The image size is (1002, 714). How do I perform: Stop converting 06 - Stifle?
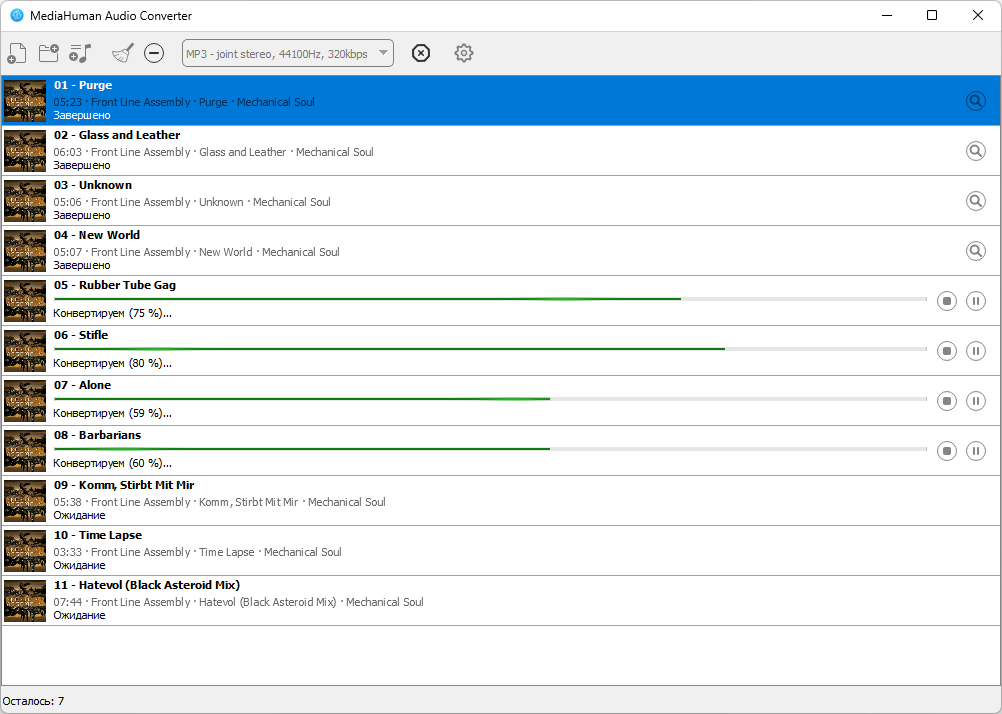[947, 351]
